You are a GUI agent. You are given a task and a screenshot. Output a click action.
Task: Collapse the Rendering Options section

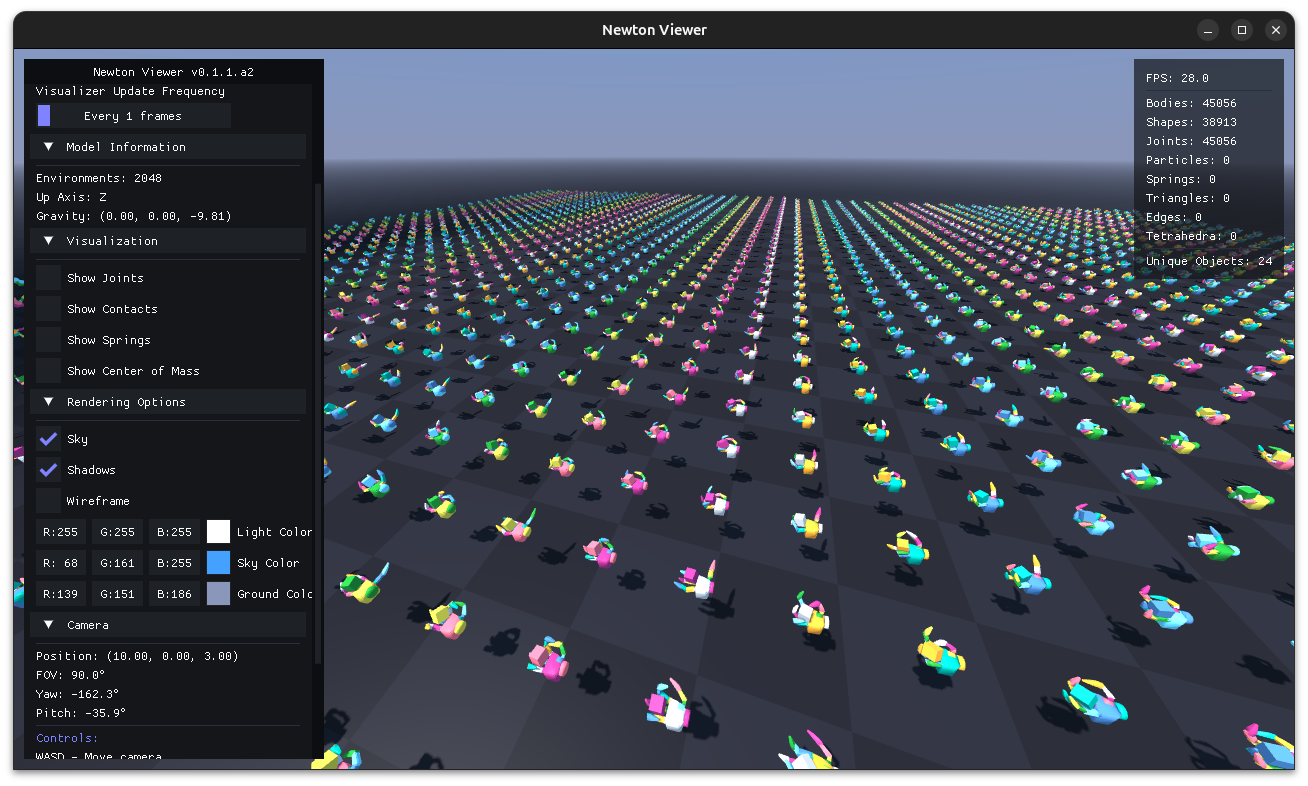coord(48,402)
